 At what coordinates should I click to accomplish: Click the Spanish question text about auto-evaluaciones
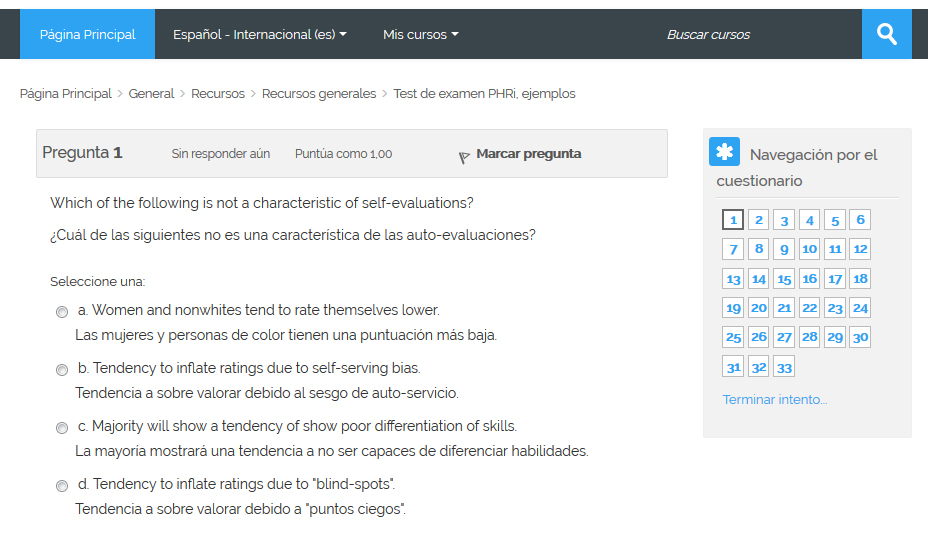[x=293, y=235]
